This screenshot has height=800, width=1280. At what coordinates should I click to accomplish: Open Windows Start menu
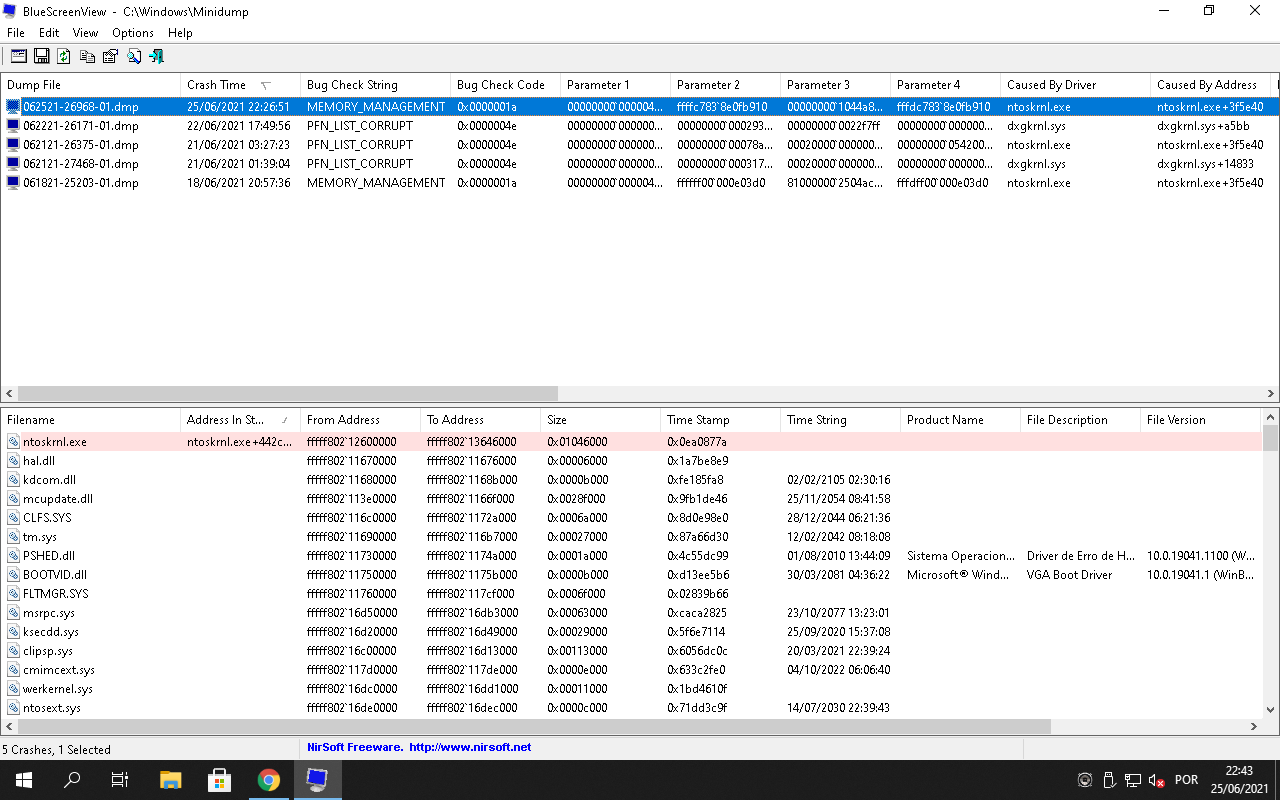(x=24, y=780)
